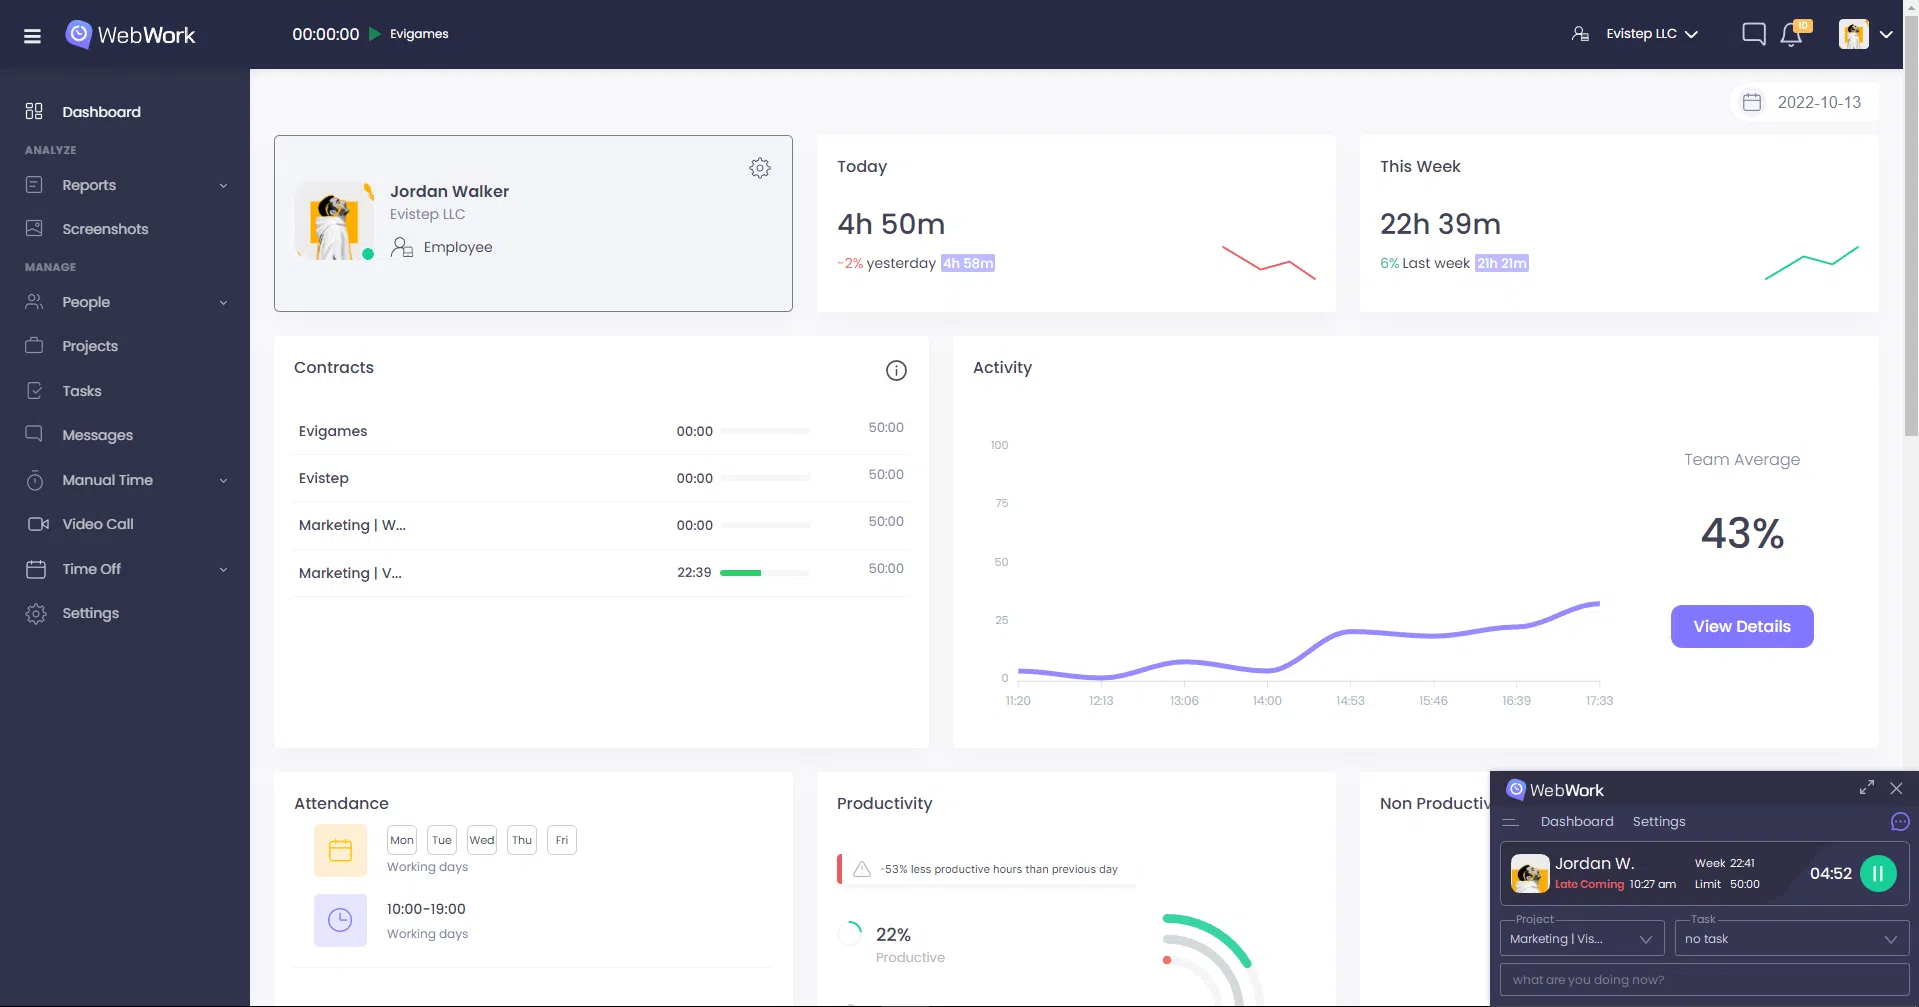1919x1007 pixels.
Task: Expand the Reports section in the sidebar
Action: pyautogui.click(x=89, y=185)
